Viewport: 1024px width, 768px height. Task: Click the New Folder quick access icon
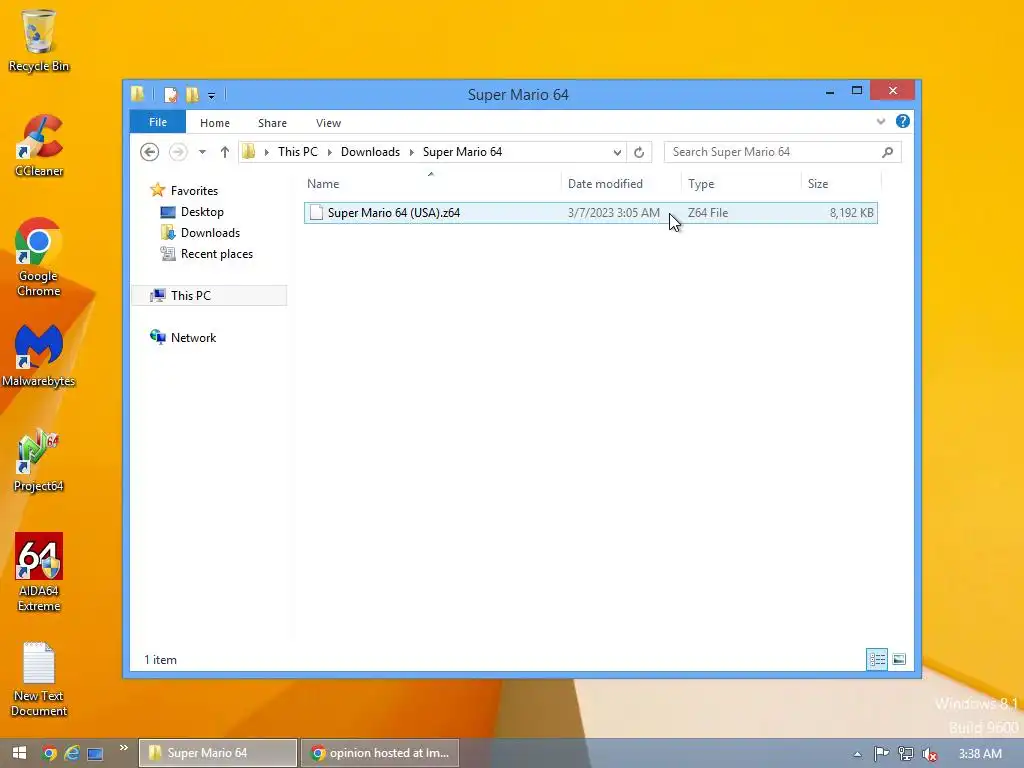192,95
